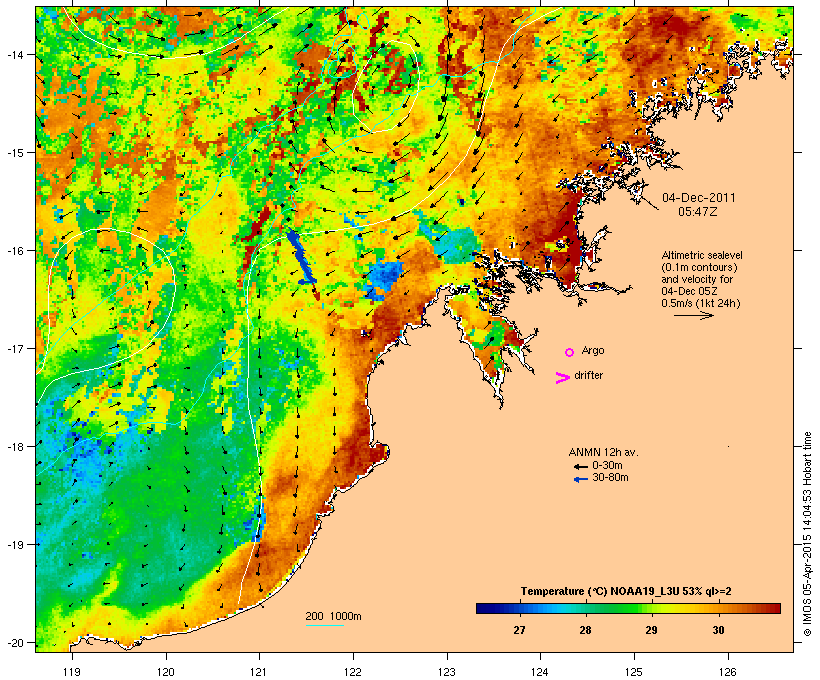The image size is (820, 680).
Task: Click the (0.1m contours) text
Action: (x=700, y=267)
